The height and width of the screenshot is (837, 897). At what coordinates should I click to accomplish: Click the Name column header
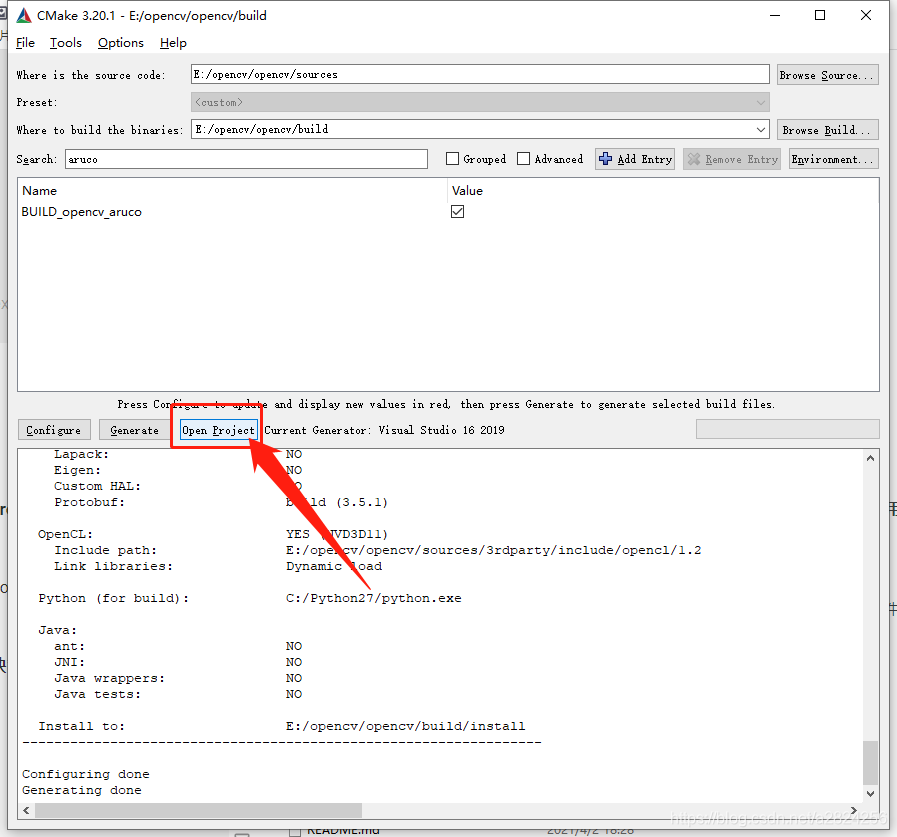pyautogui.click(x=39, y=191)
